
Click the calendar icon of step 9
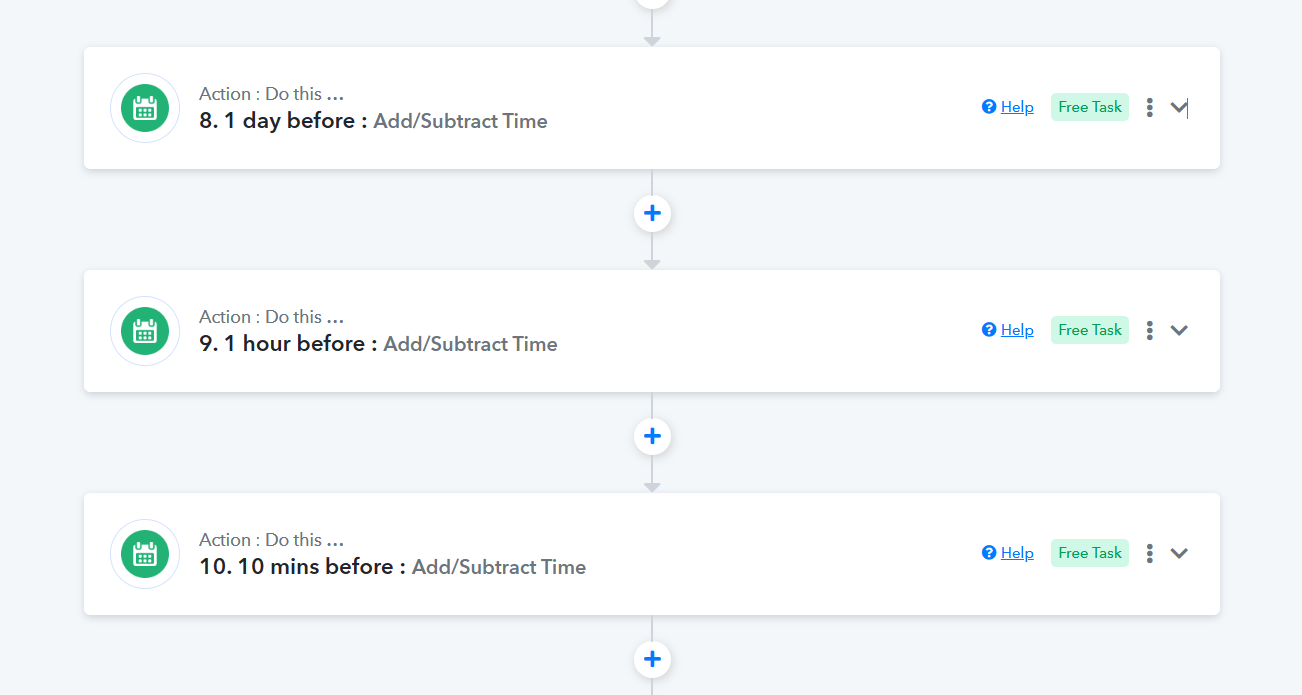[x=145, y=331]
